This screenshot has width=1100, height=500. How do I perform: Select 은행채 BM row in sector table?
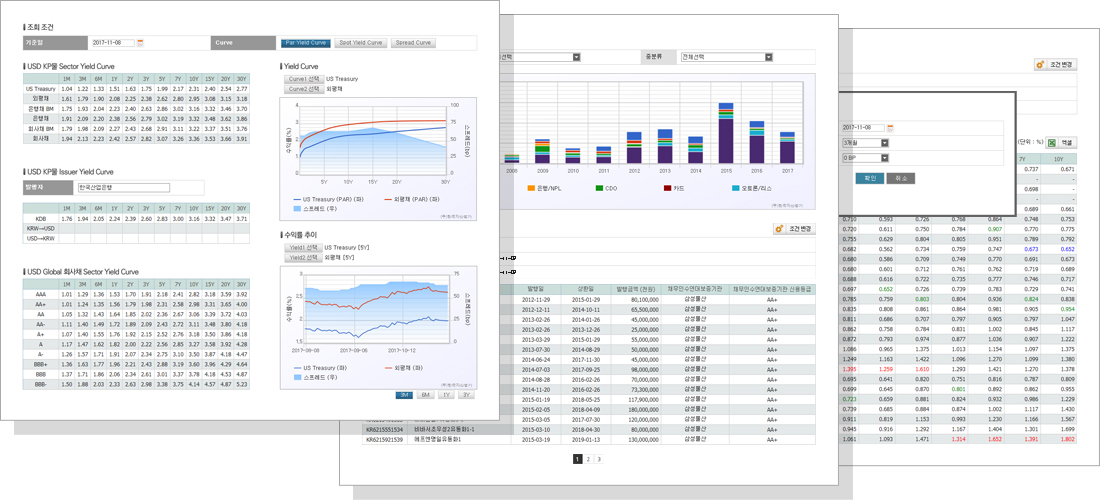(x=136, y=109)
